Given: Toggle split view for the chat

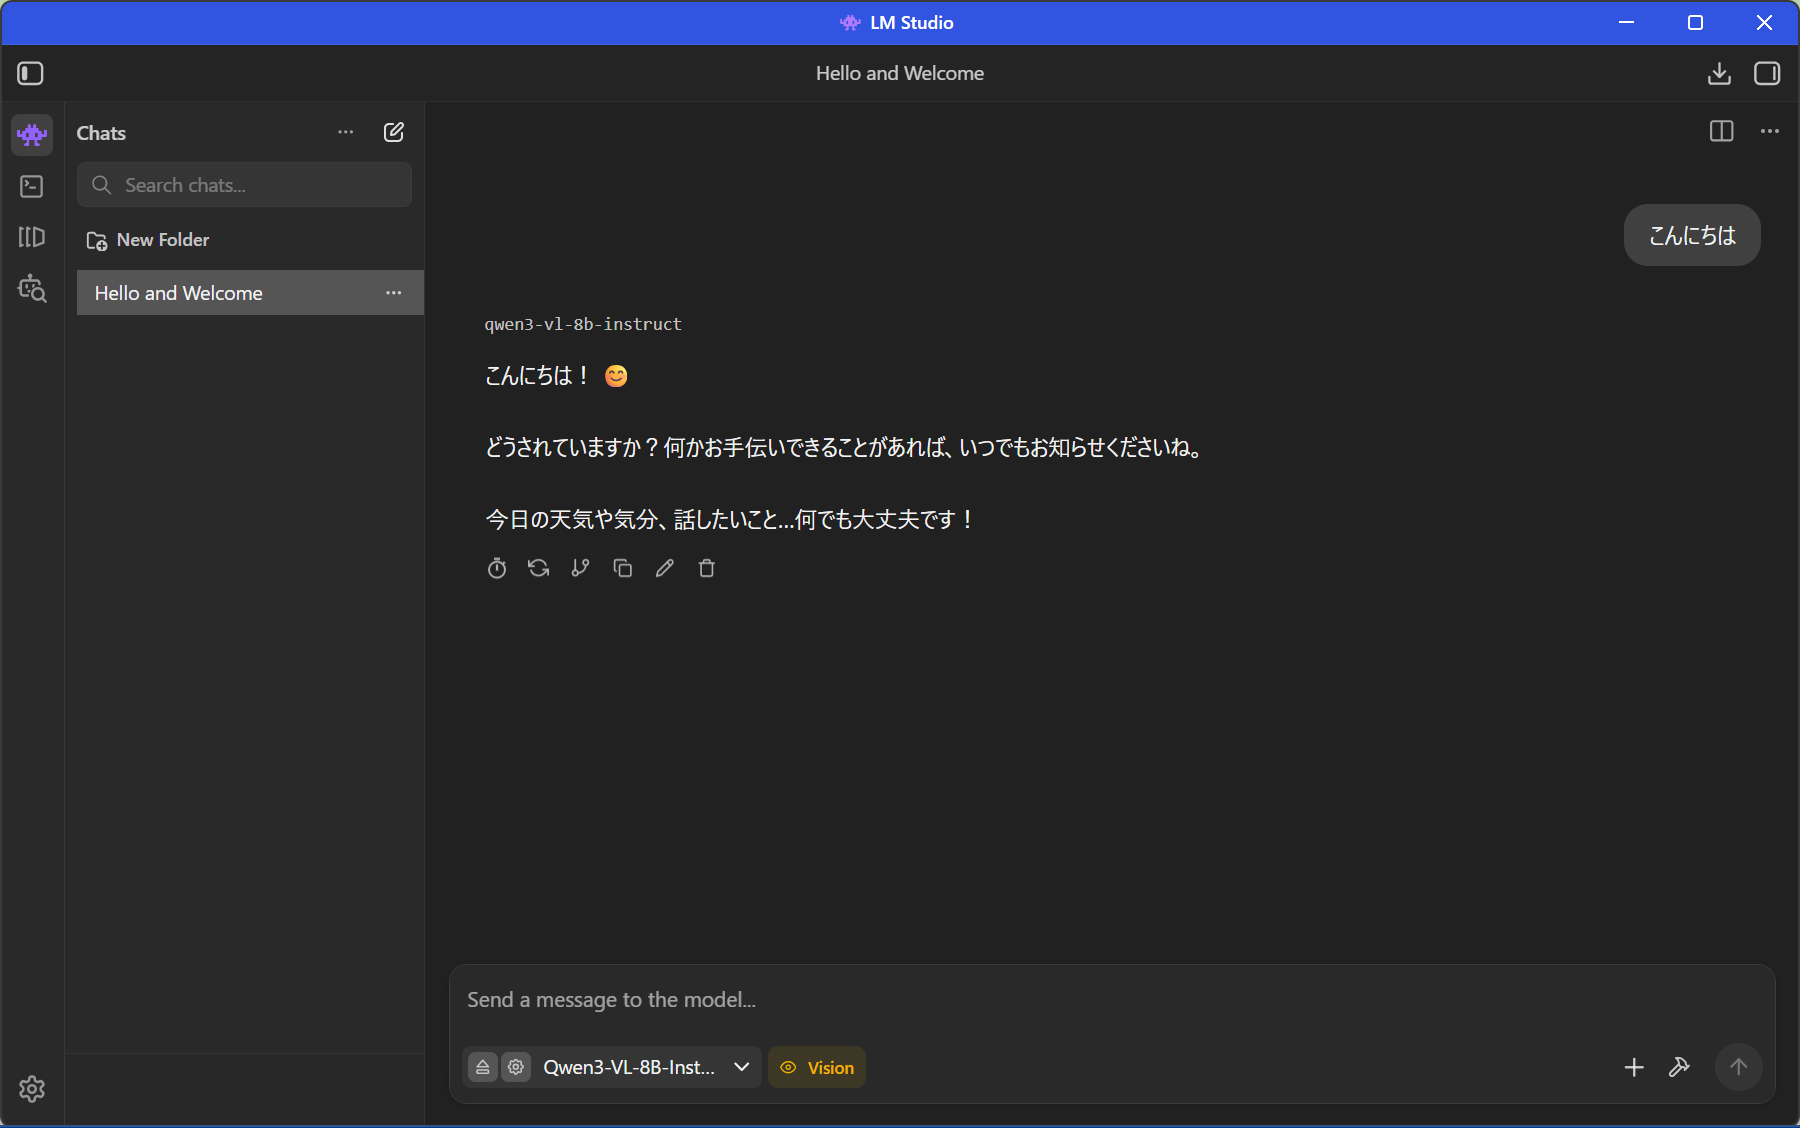Looking at the screenshot, I should pos(1721,131).
